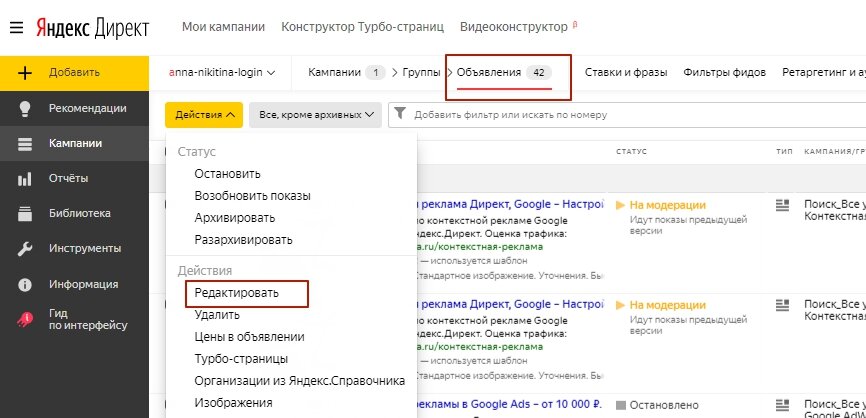This screenshot has width=866, height=418.
Task: Click first row's Поиск_Все campaign name
Action: click(835, 205)
